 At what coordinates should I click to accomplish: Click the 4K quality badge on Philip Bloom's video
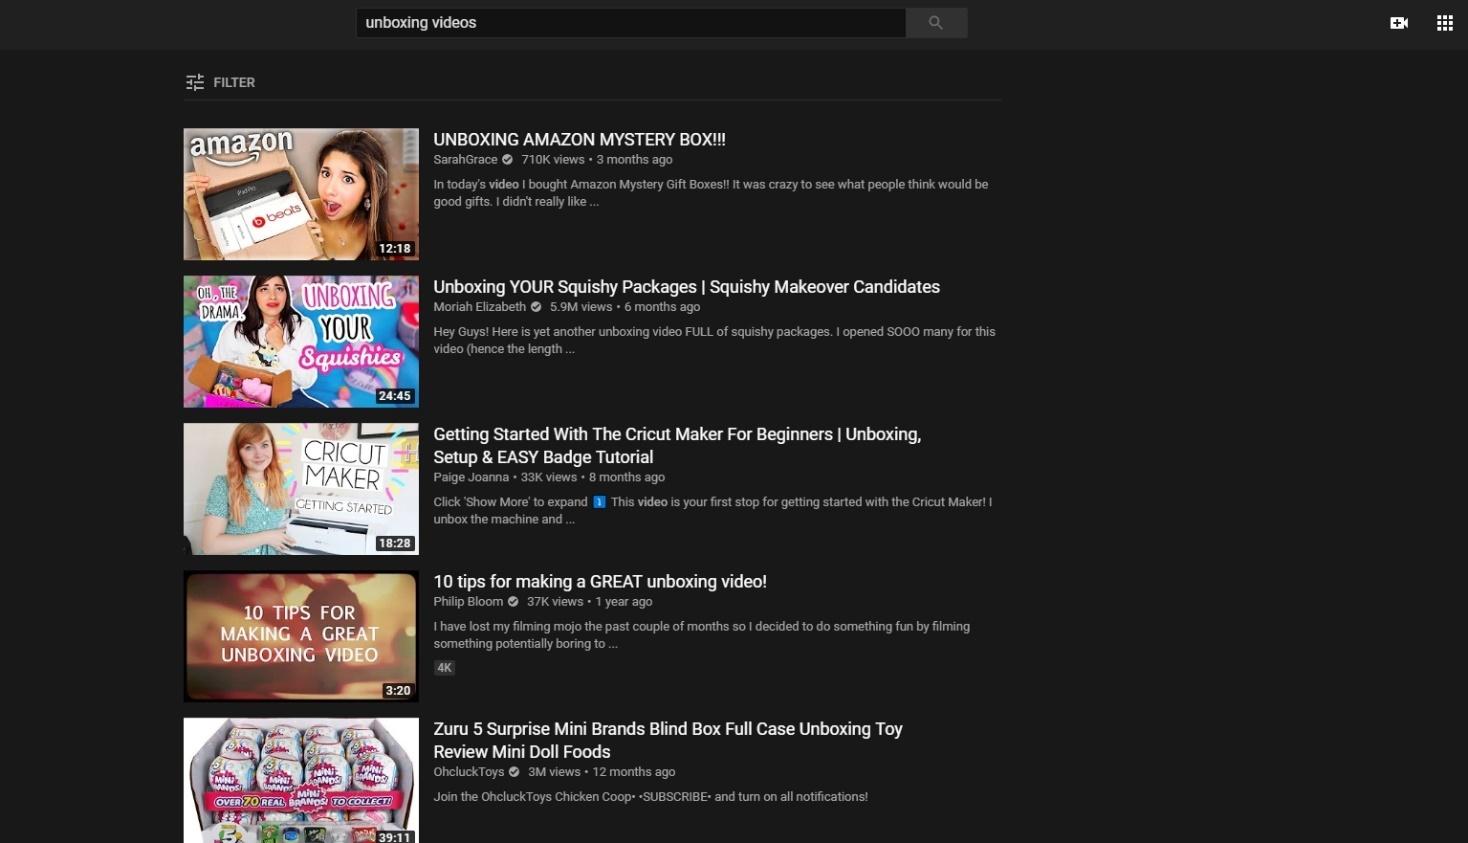[x=443, y=667]
